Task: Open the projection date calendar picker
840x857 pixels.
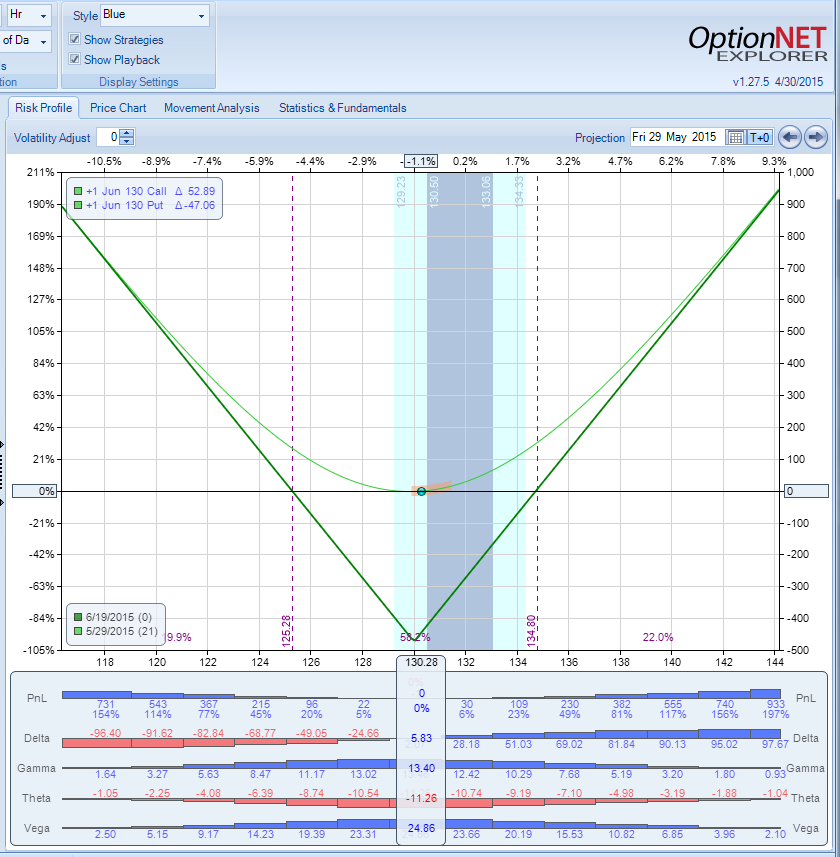Action: 736,137
